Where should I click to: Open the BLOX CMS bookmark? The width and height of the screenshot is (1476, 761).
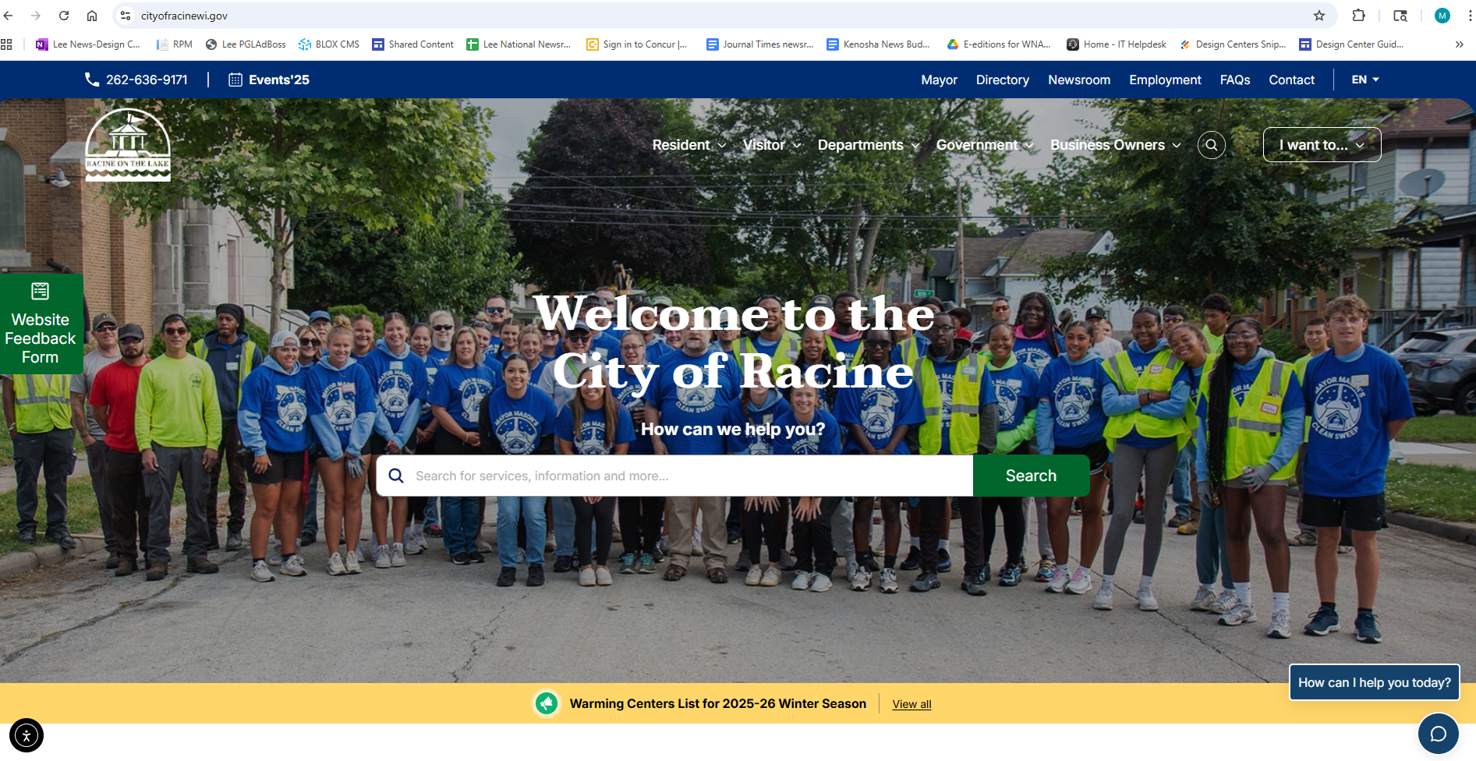329,44
